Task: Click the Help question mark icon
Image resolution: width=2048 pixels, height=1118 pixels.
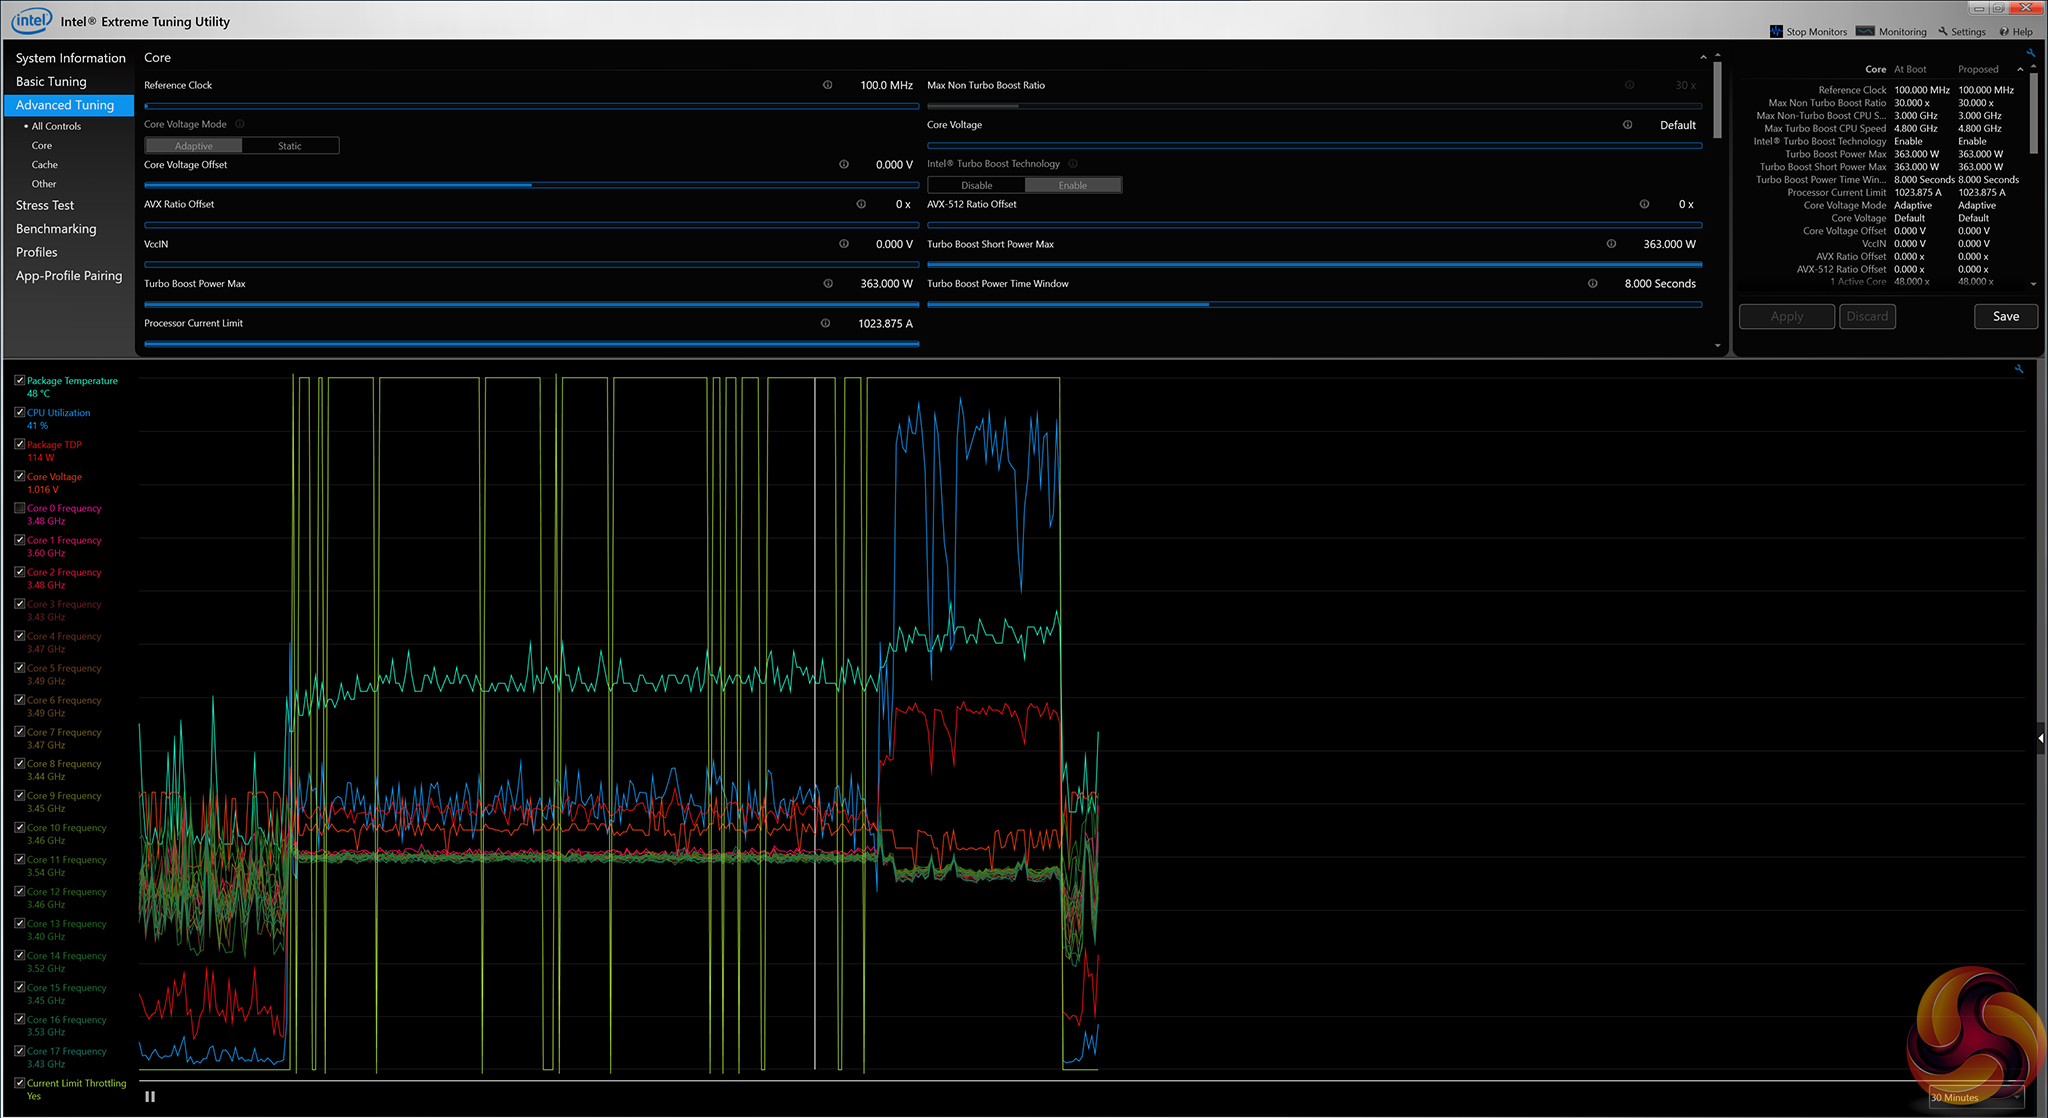Action: pos(2004,32)
